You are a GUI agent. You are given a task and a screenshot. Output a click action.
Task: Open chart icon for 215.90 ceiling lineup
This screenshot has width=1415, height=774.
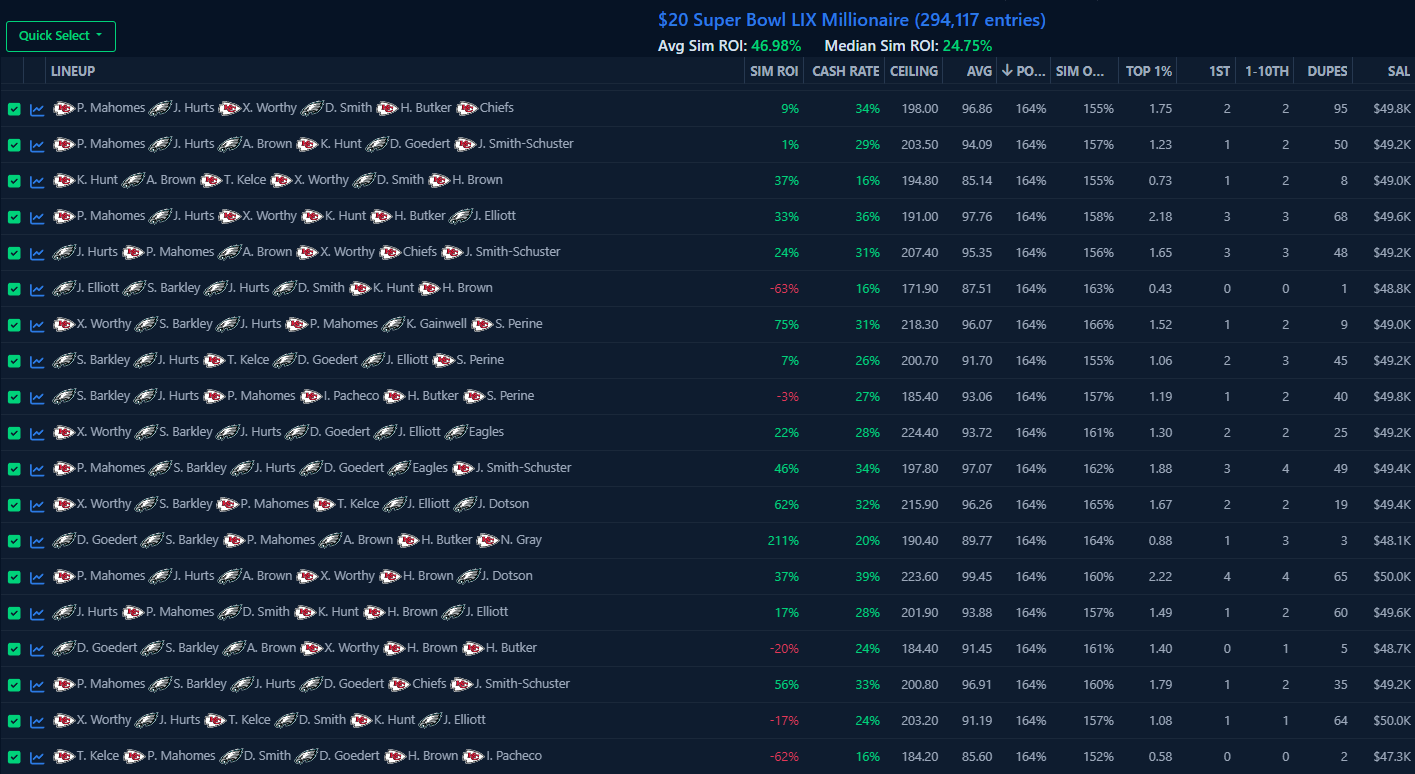[x=37, y=505]
